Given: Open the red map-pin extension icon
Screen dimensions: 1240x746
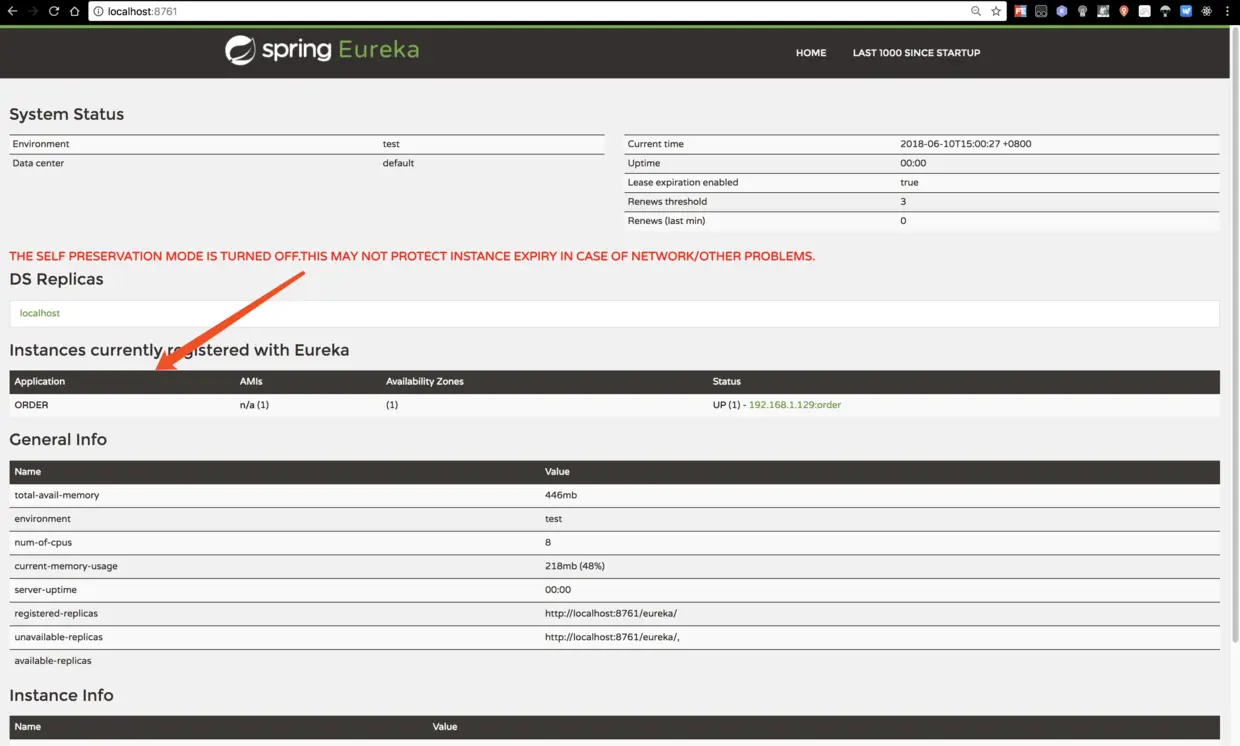Looking at the screenshot, I should [x=1124, y=11].
